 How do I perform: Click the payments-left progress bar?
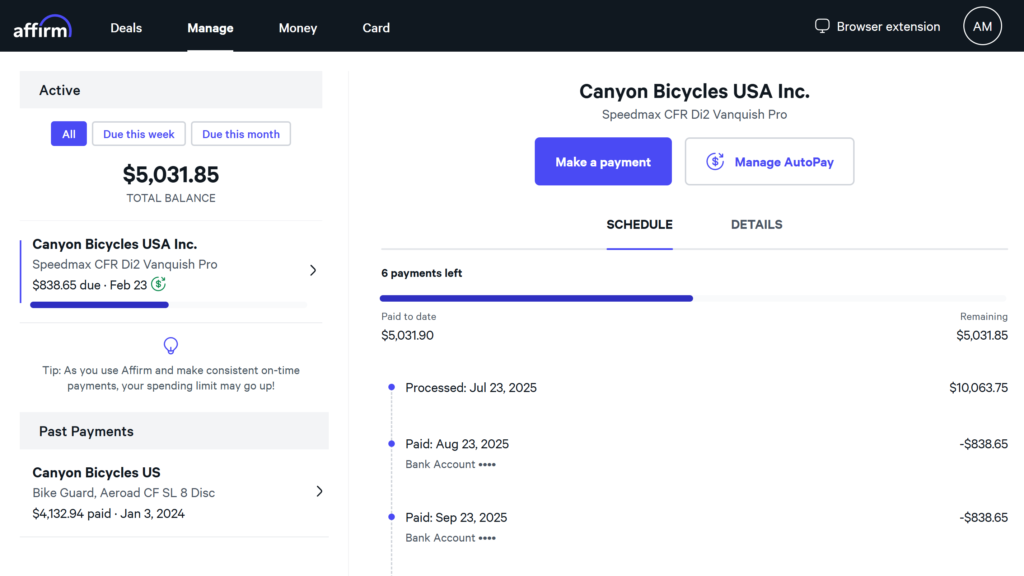pos(693,298)
